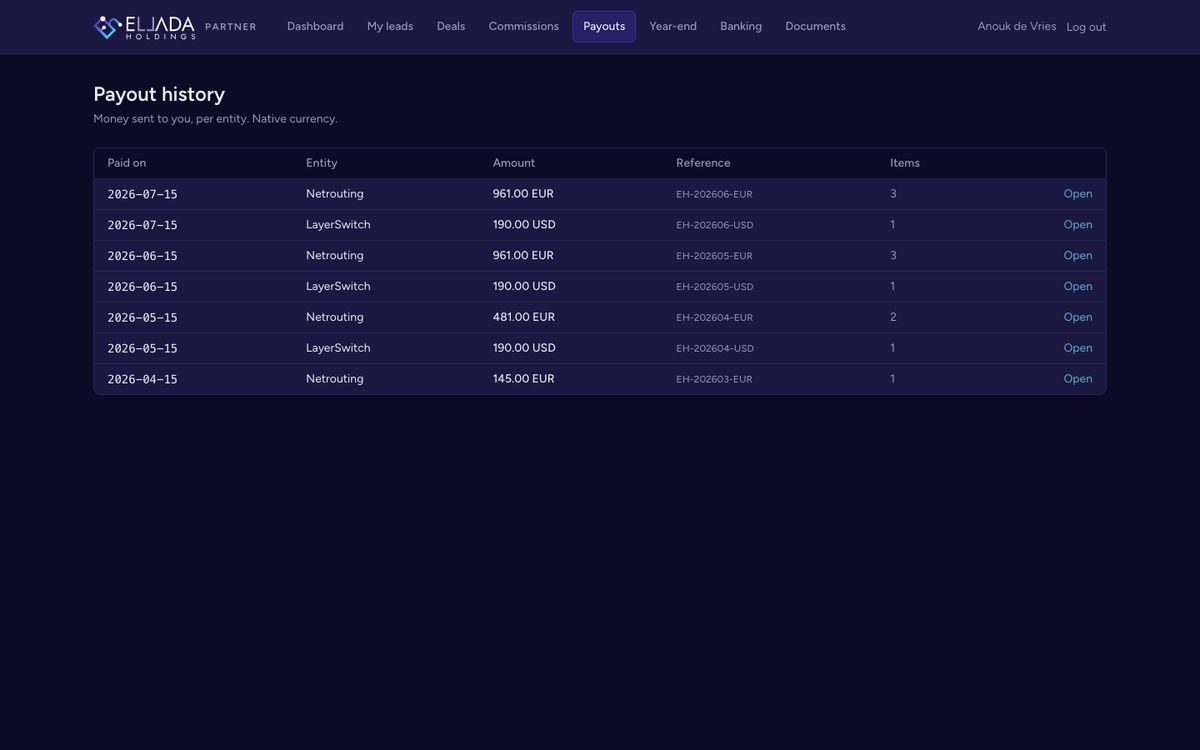Click Netrouting in the EH-202603-EUR row
1200x750 pixels.
click(x=335, y=379)
